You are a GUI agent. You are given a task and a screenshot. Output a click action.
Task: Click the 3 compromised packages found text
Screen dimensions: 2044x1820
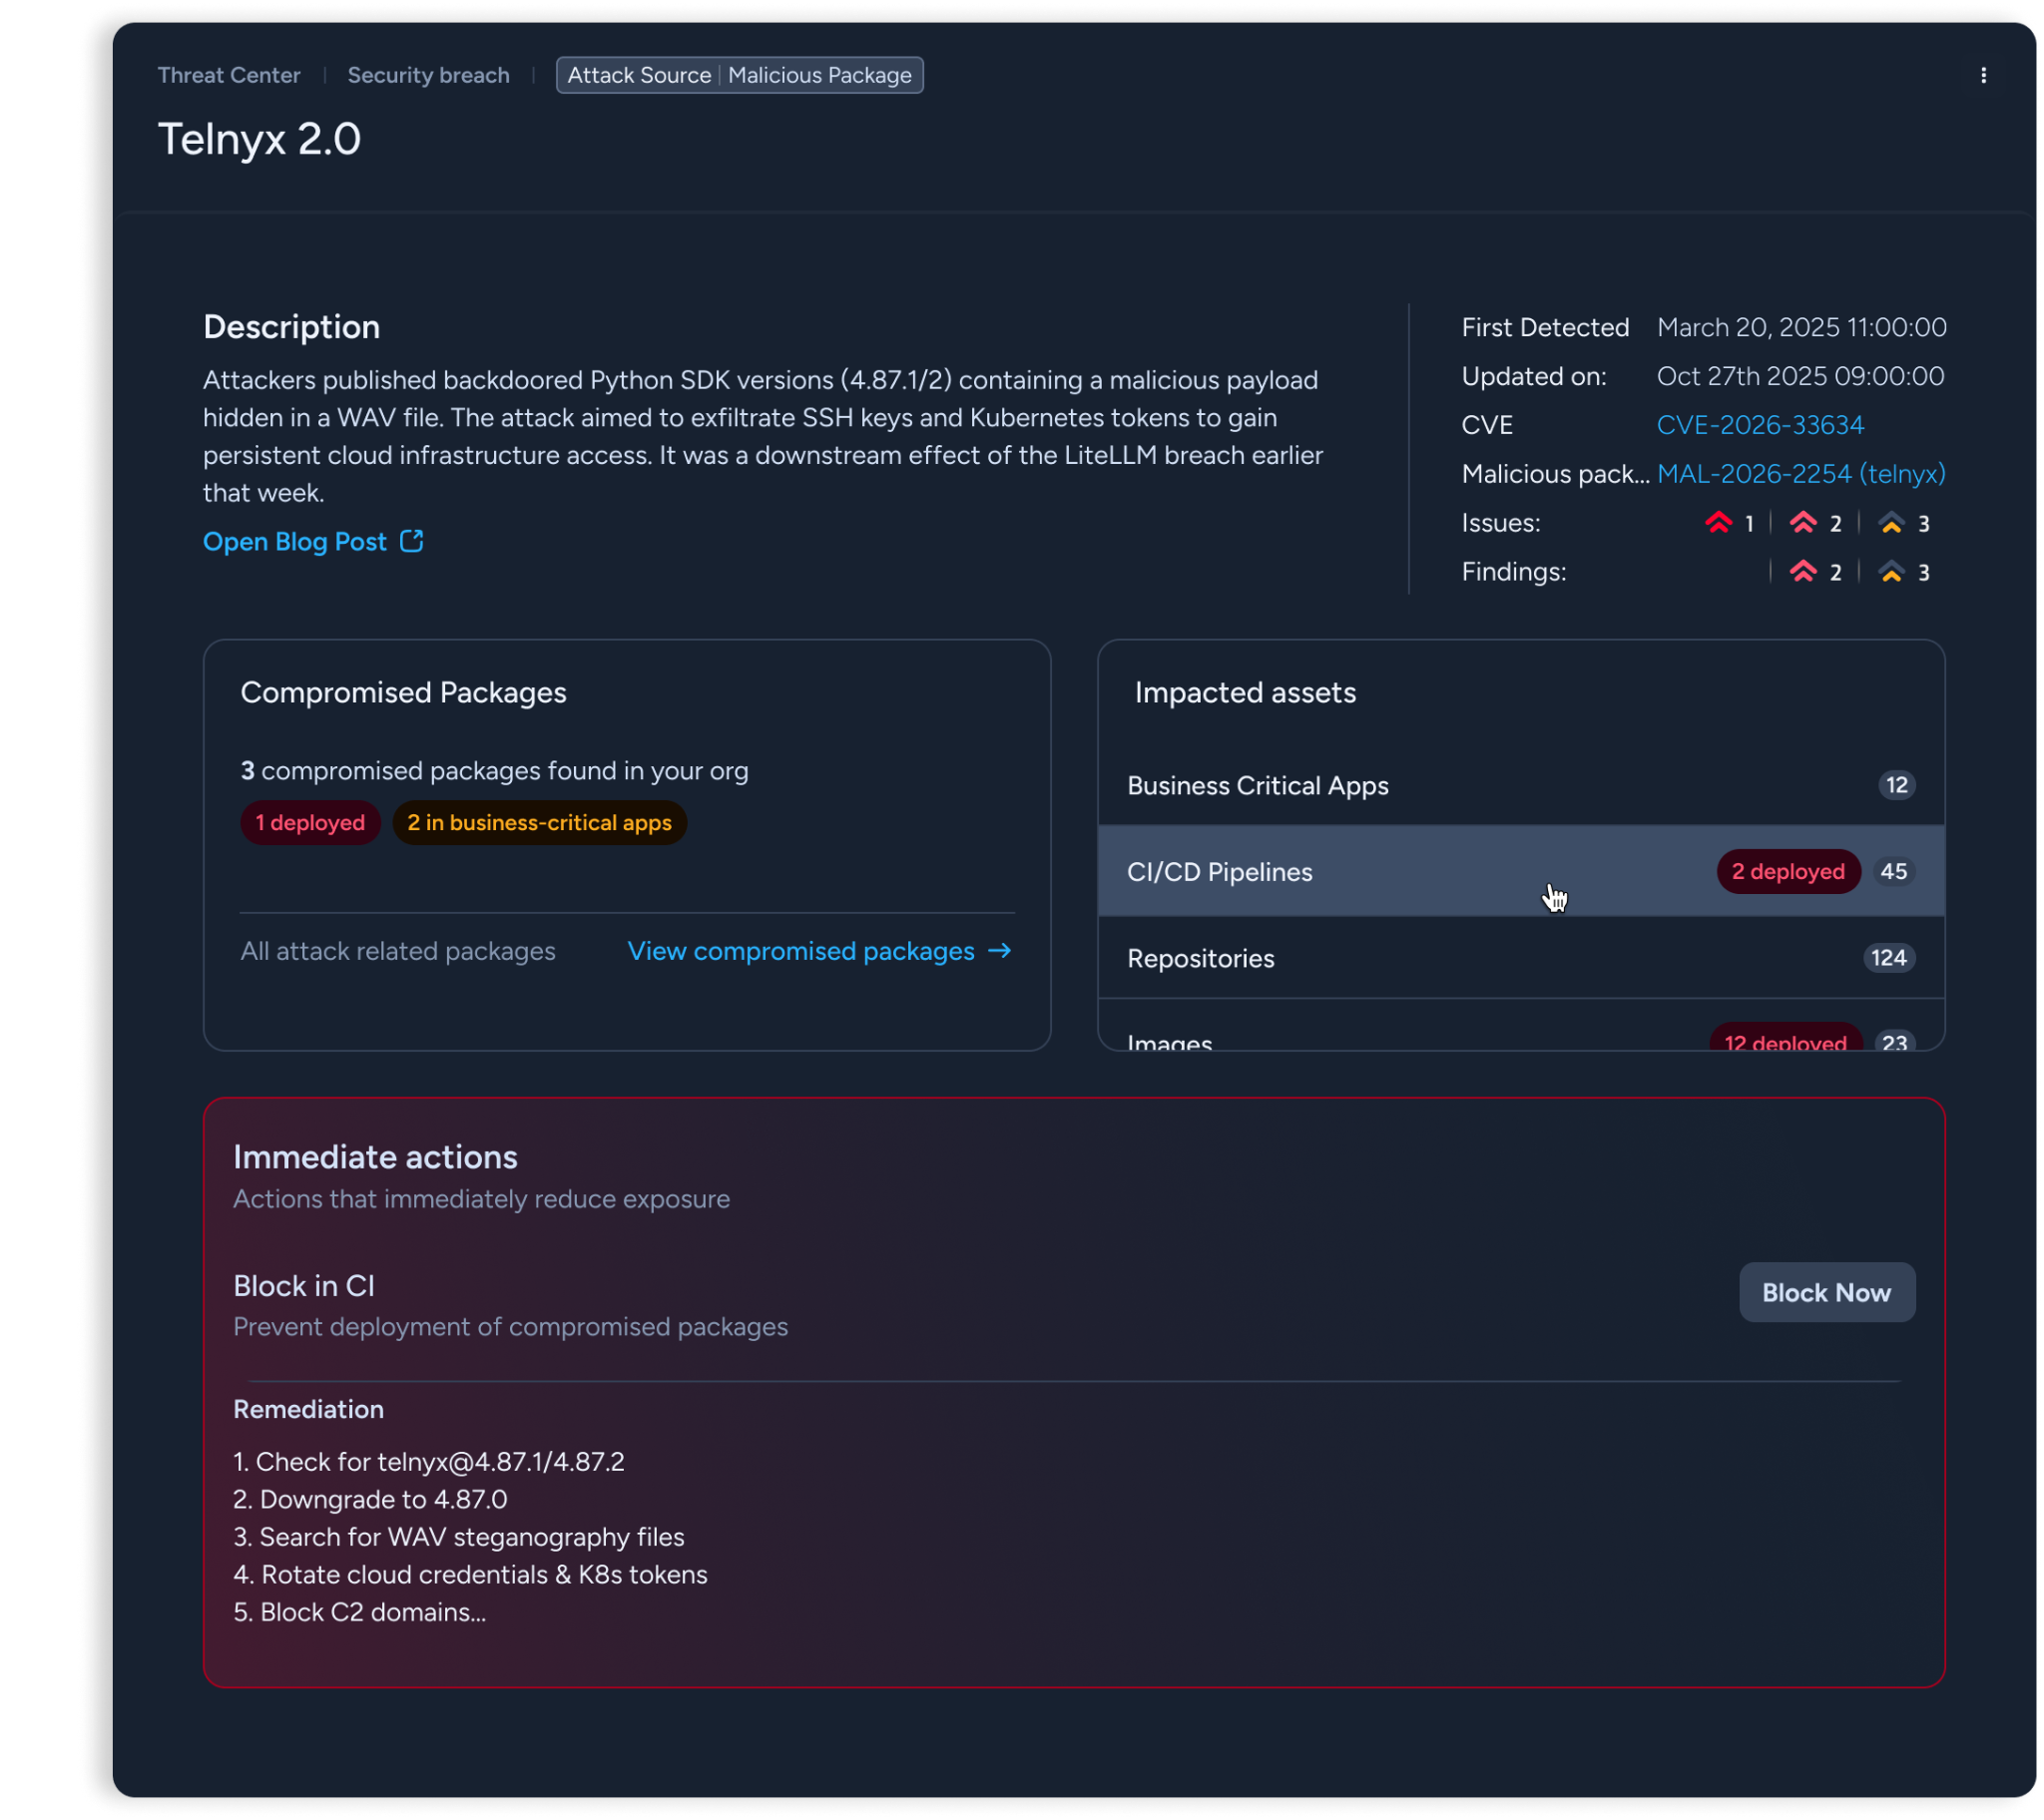click(494, 771)
